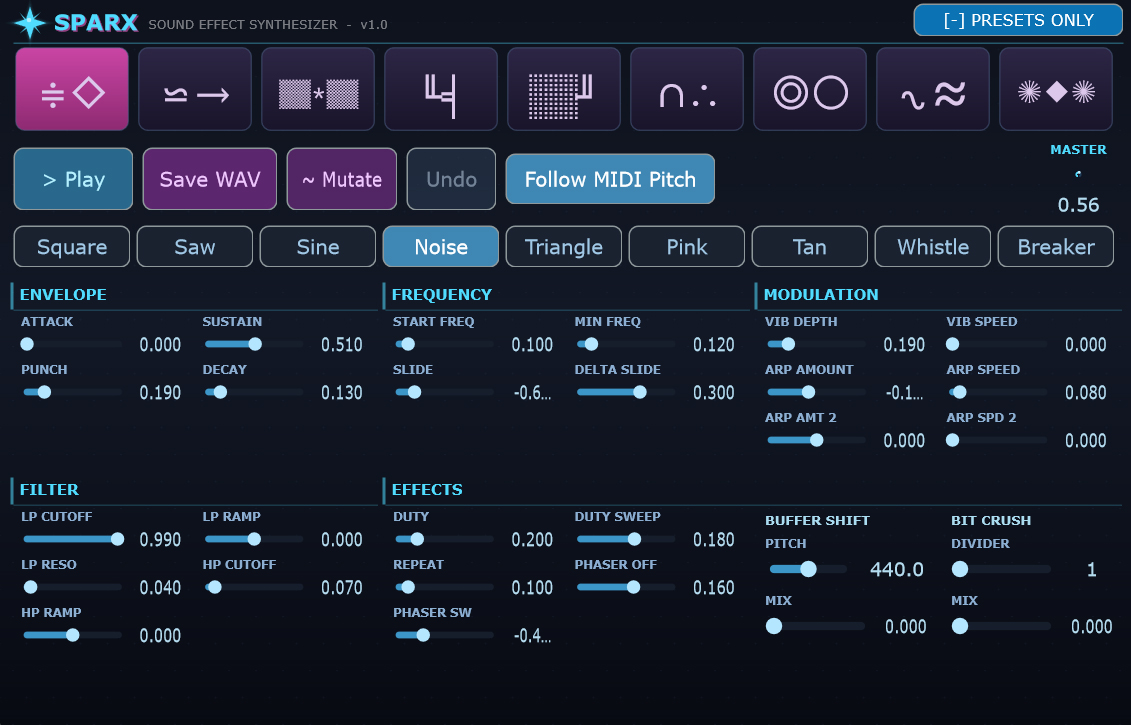Click the Bit Crush MIX slider
The image size is (1131, 725).
coord(1001,626)
